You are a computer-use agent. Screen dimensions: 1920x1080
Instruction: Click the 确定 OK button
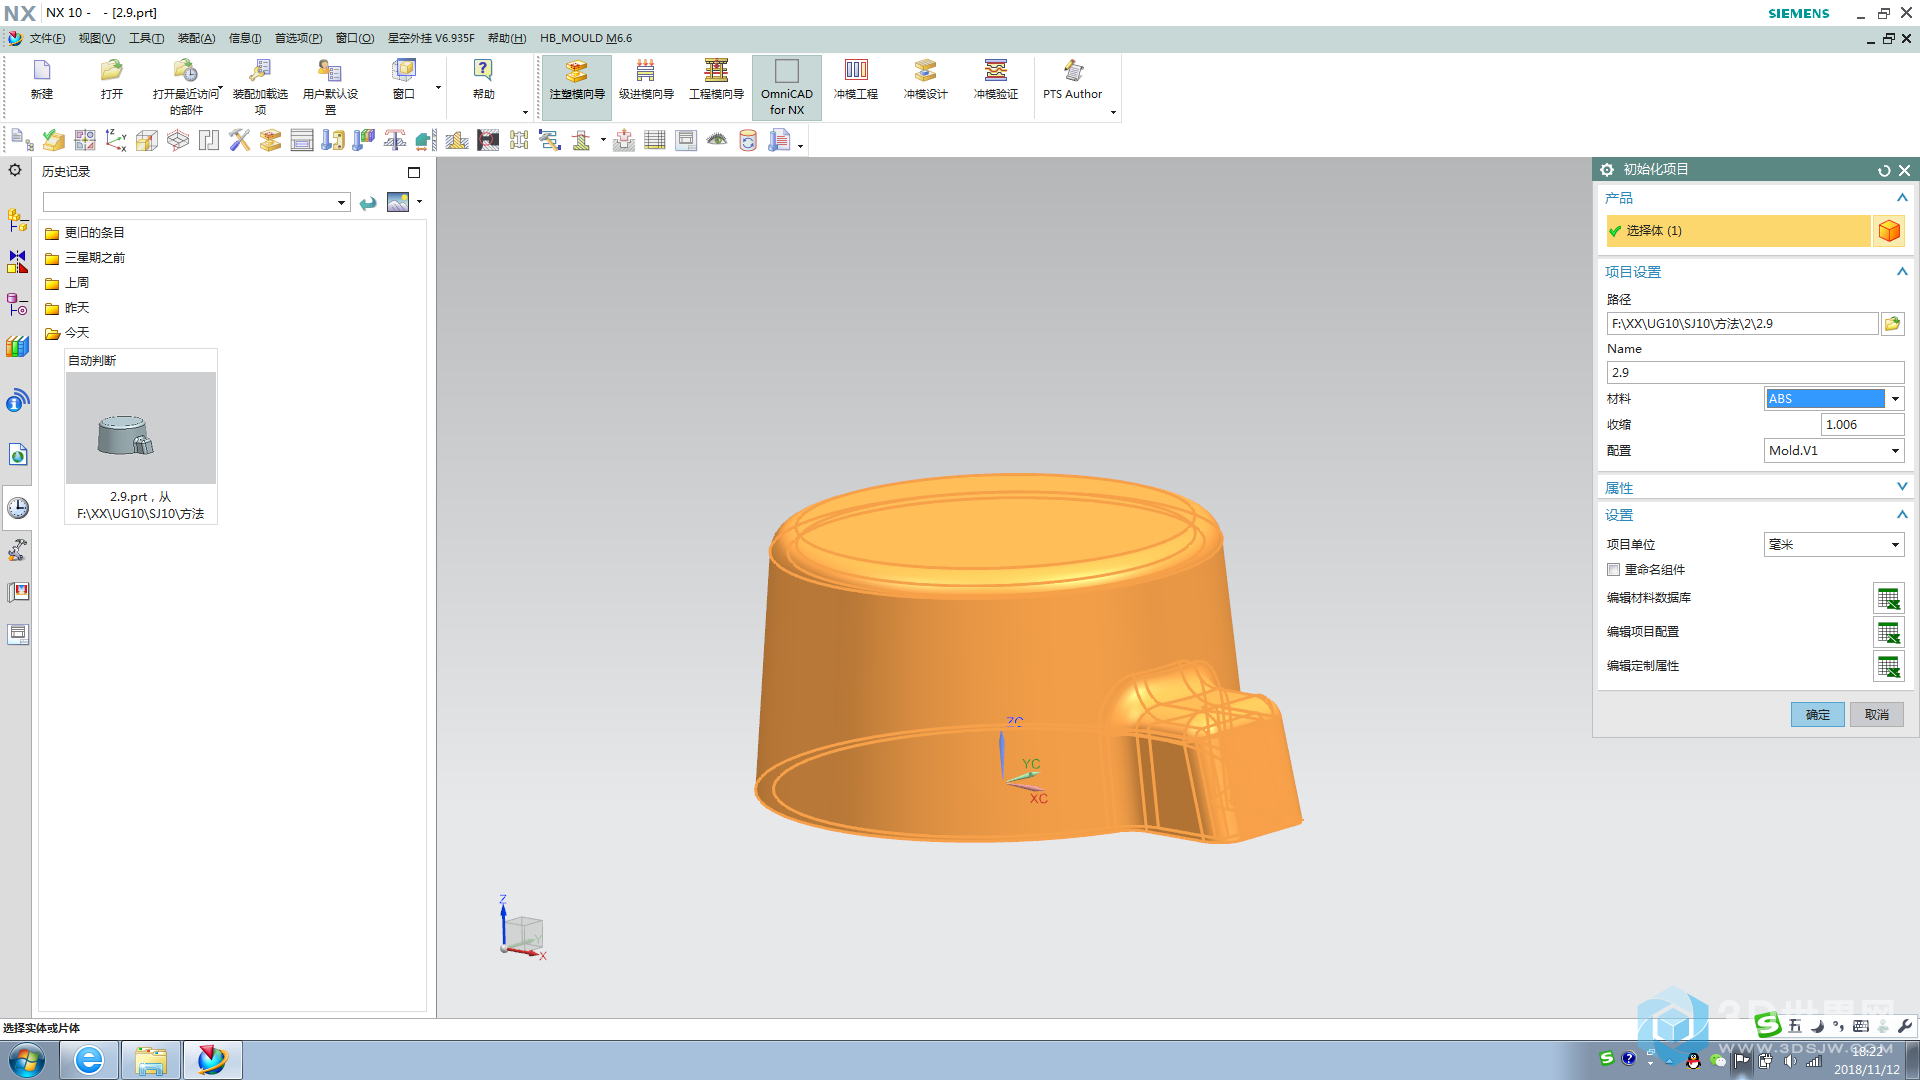1817,714
